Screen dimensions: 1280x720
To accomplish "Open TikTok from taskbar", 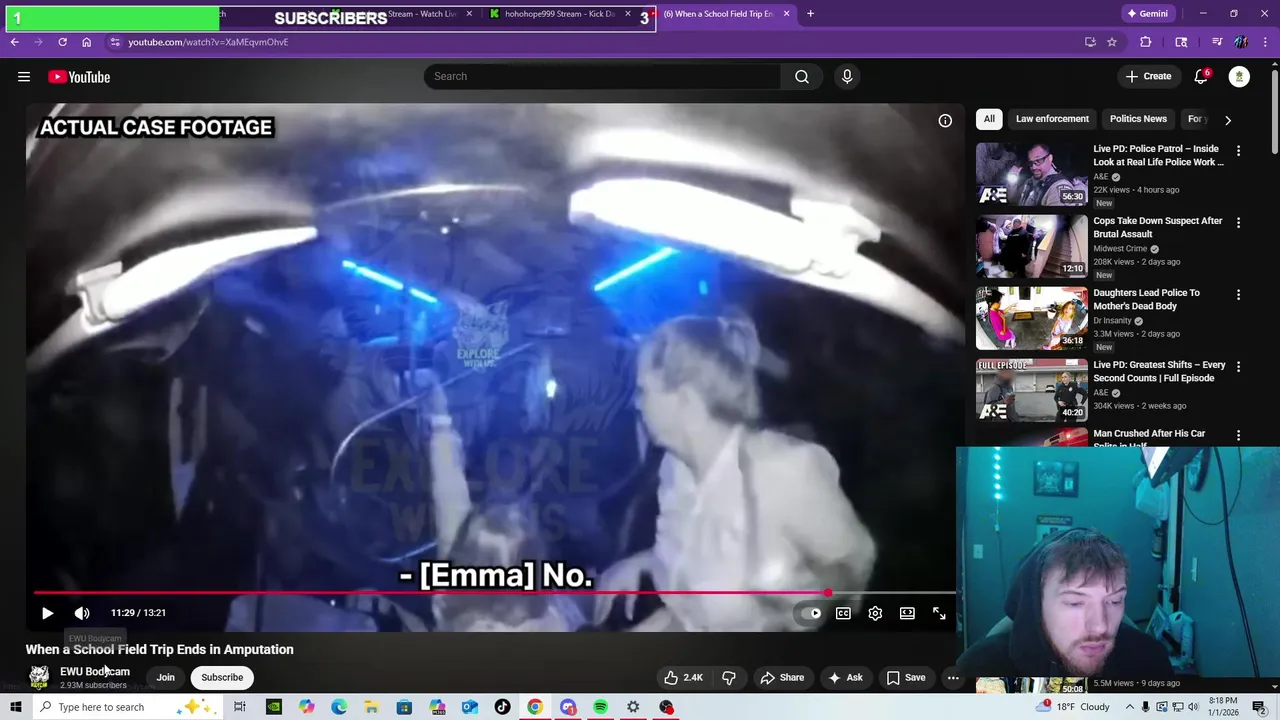I will (x=502, y=707).
